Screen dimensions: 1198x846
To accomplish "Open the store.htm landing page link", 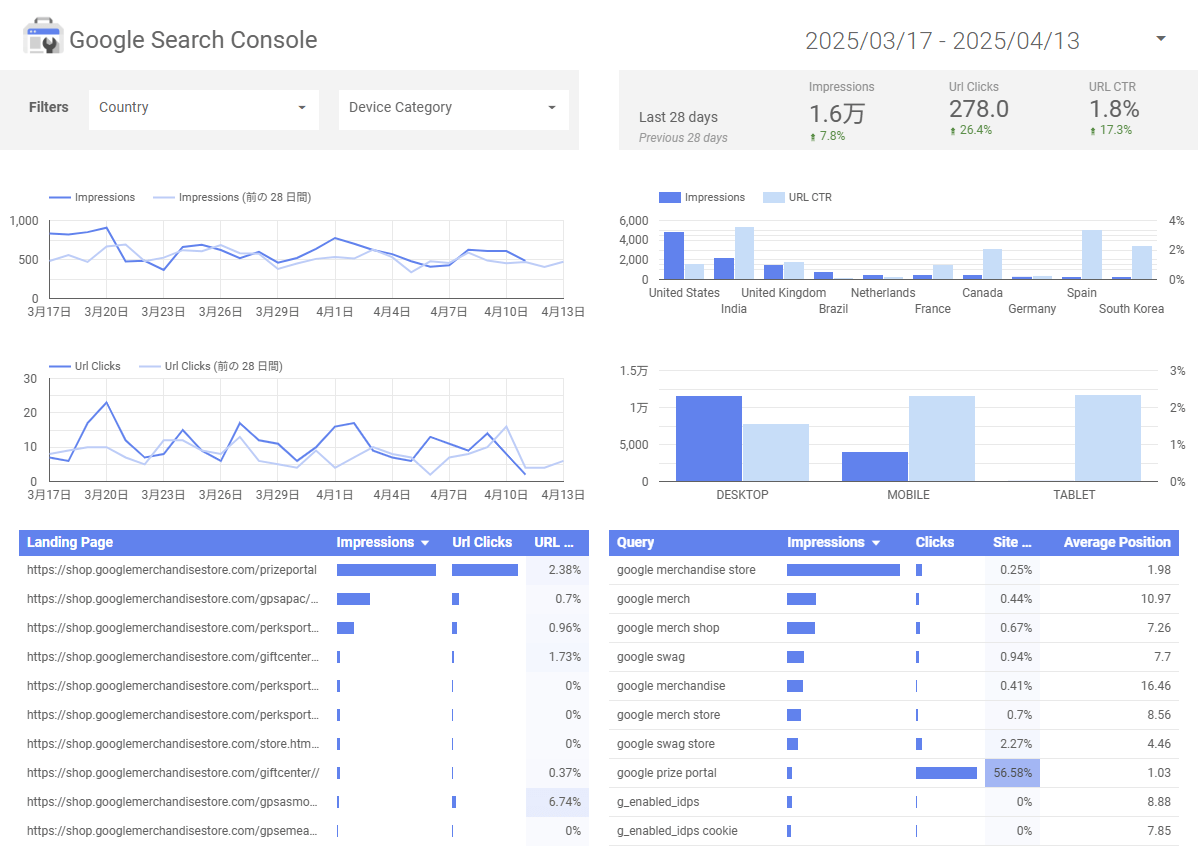I will (x=173, y=744).
